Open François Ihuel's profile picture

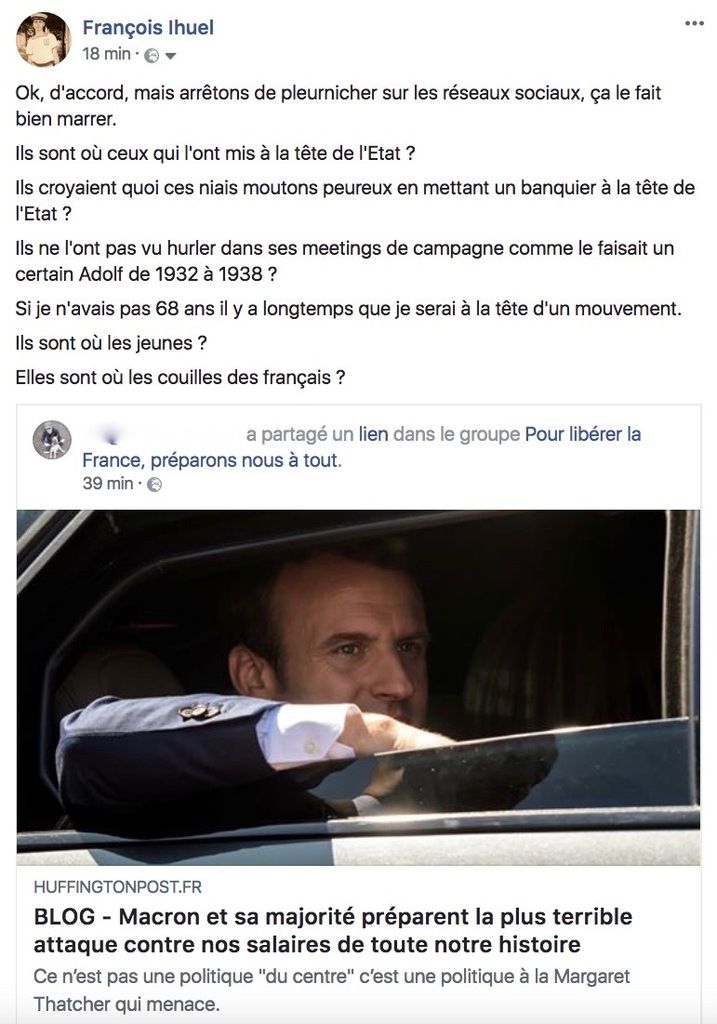pyautogui.click(x=43, y=39)
